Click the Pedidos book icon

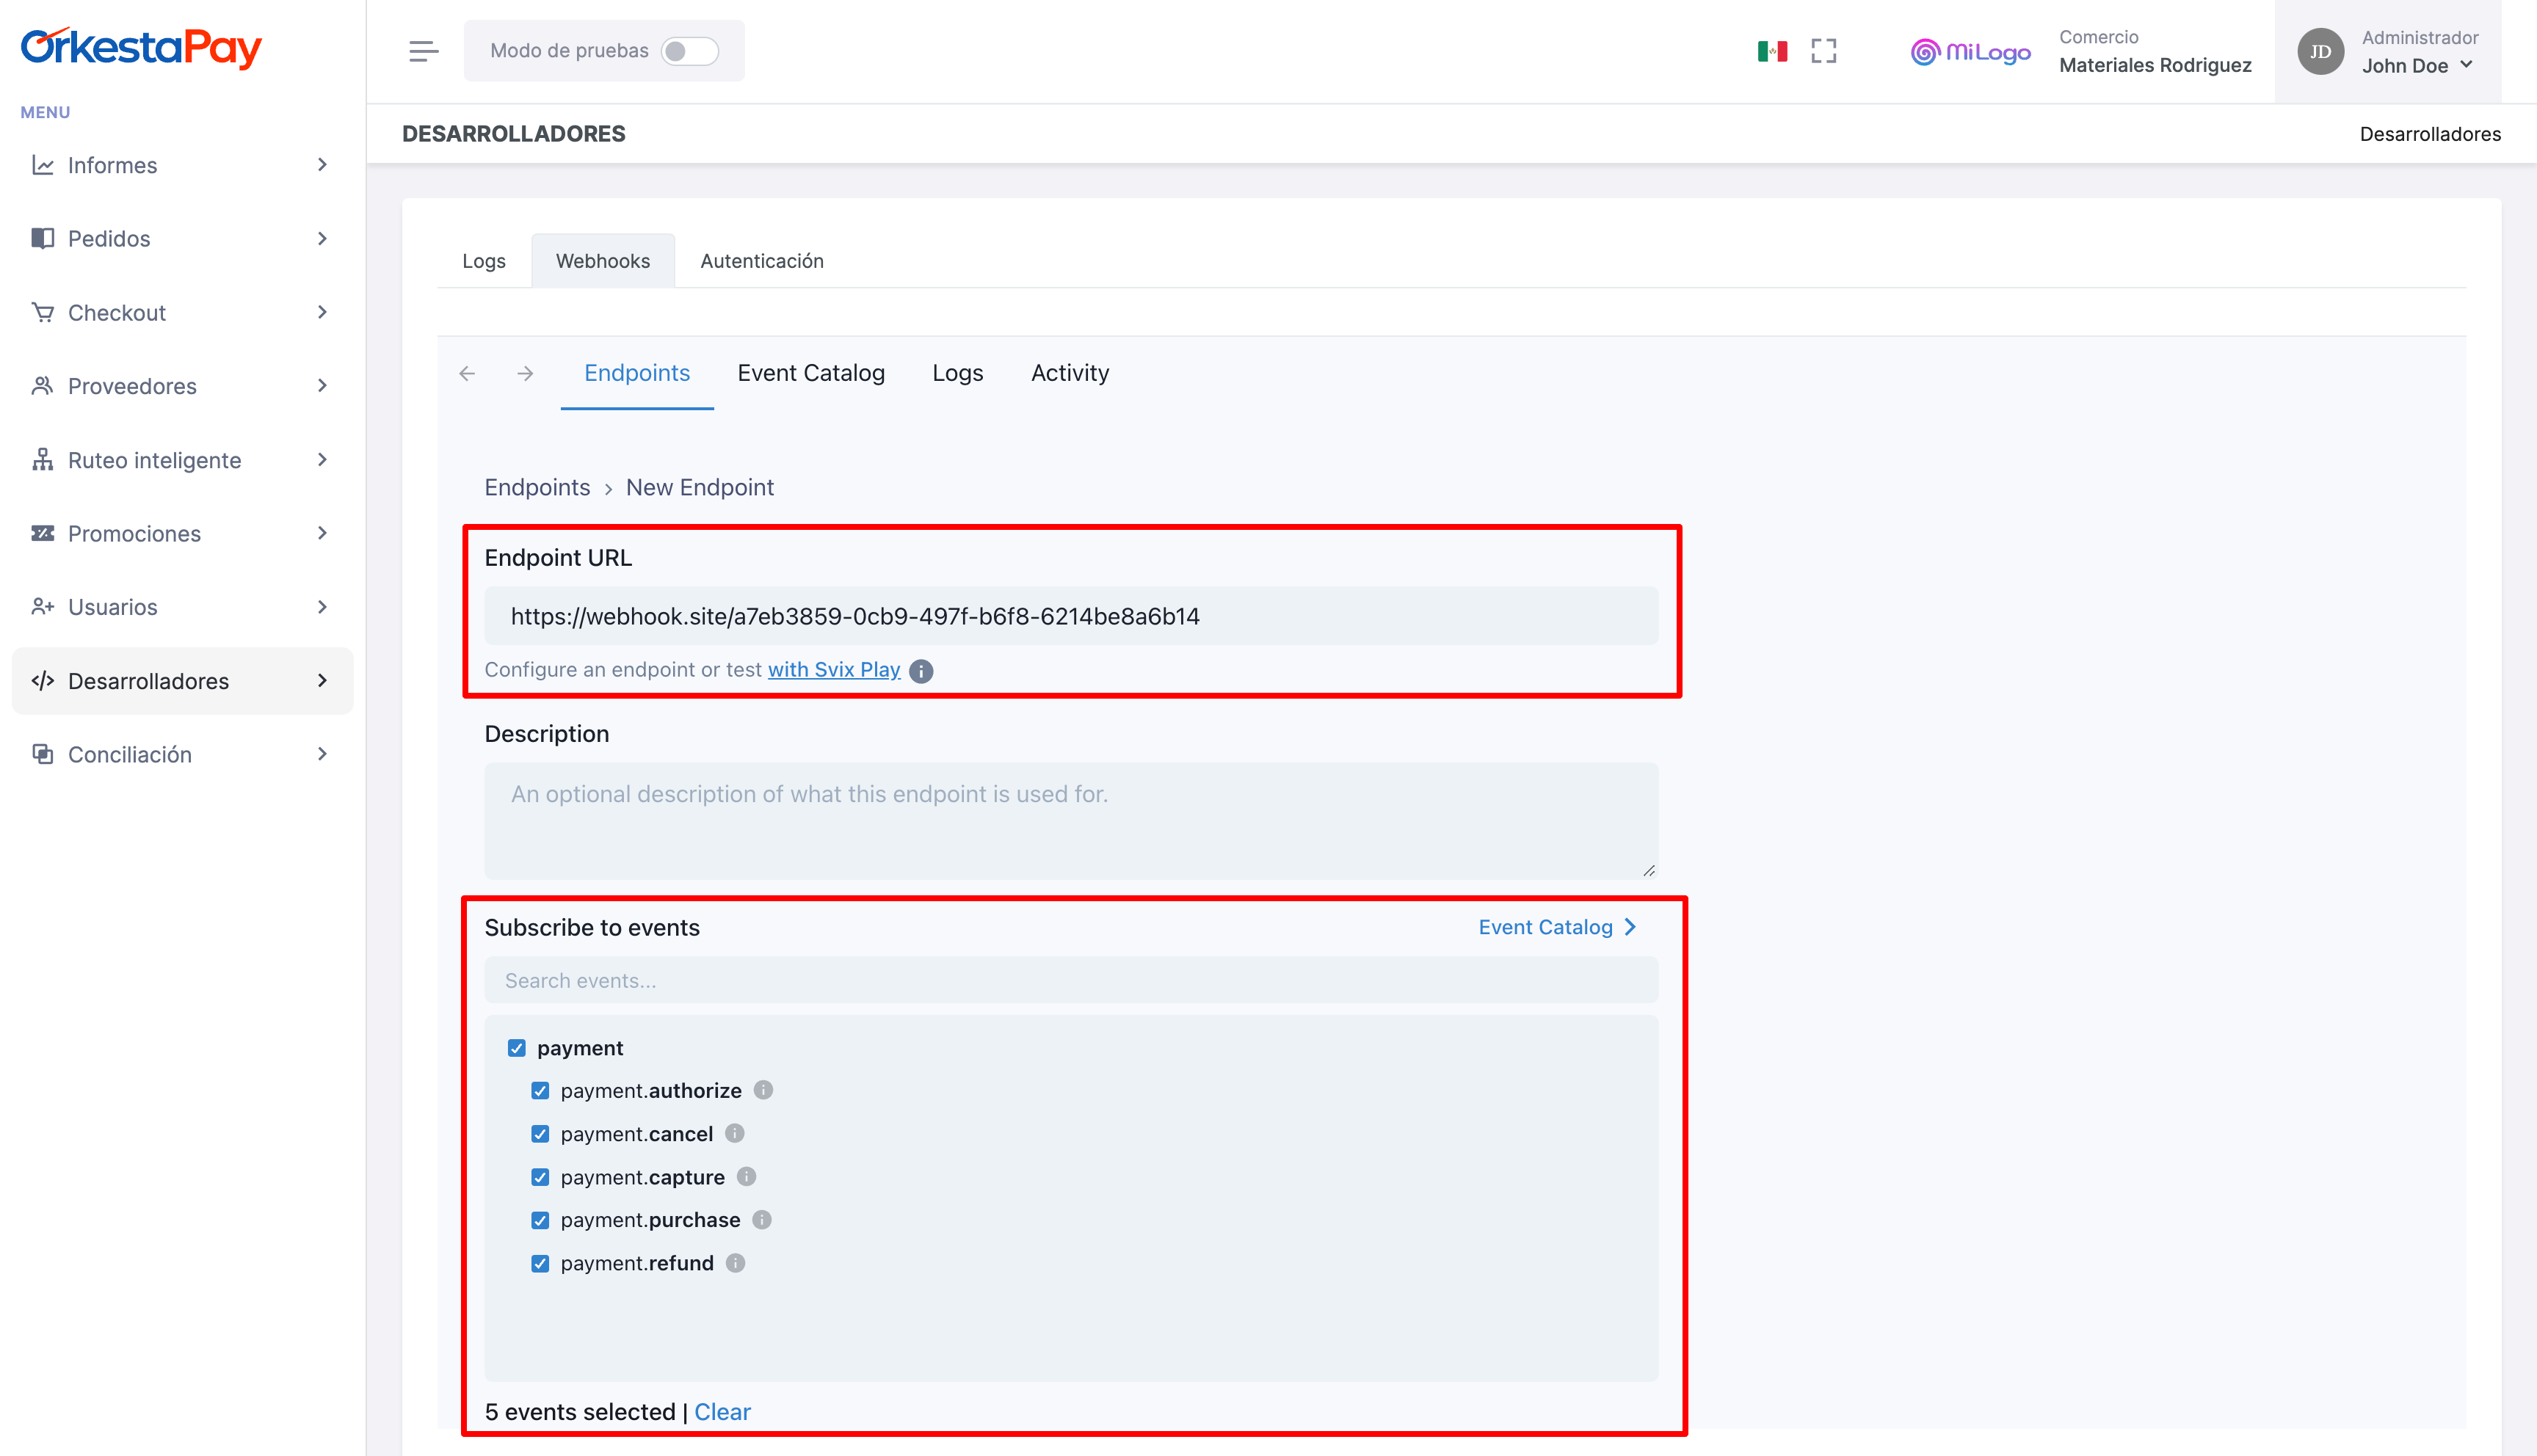(x=42, y=238)
